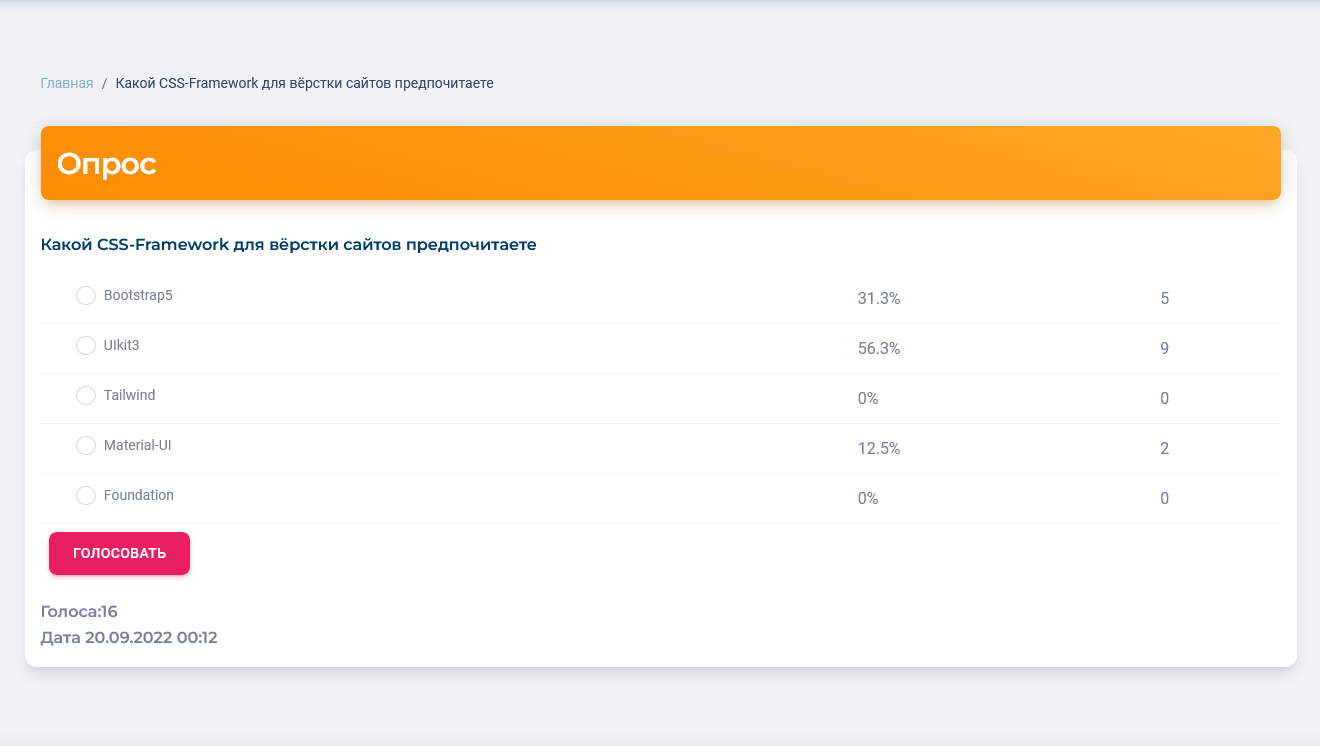Click the Bootstrap5 vote count 5
Image resolution: width=1320 pixels, height=746 pixels.
pyautogui.click(x=1165, y=298)
